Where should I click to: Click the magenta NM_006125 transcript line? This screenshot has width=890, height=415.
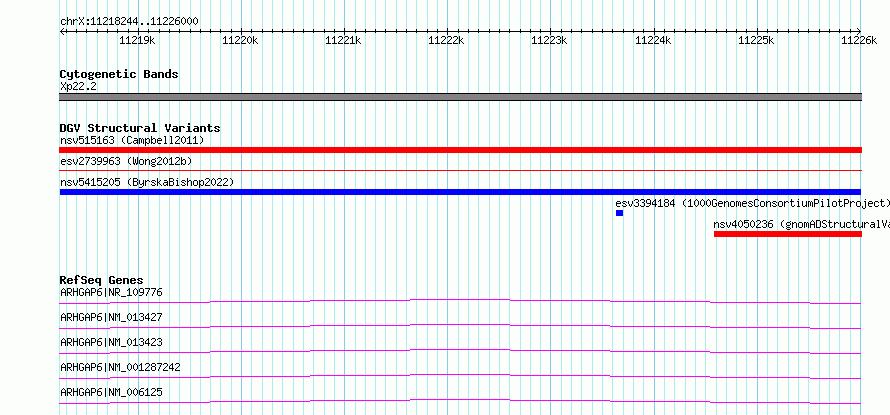tap(460, 401)
